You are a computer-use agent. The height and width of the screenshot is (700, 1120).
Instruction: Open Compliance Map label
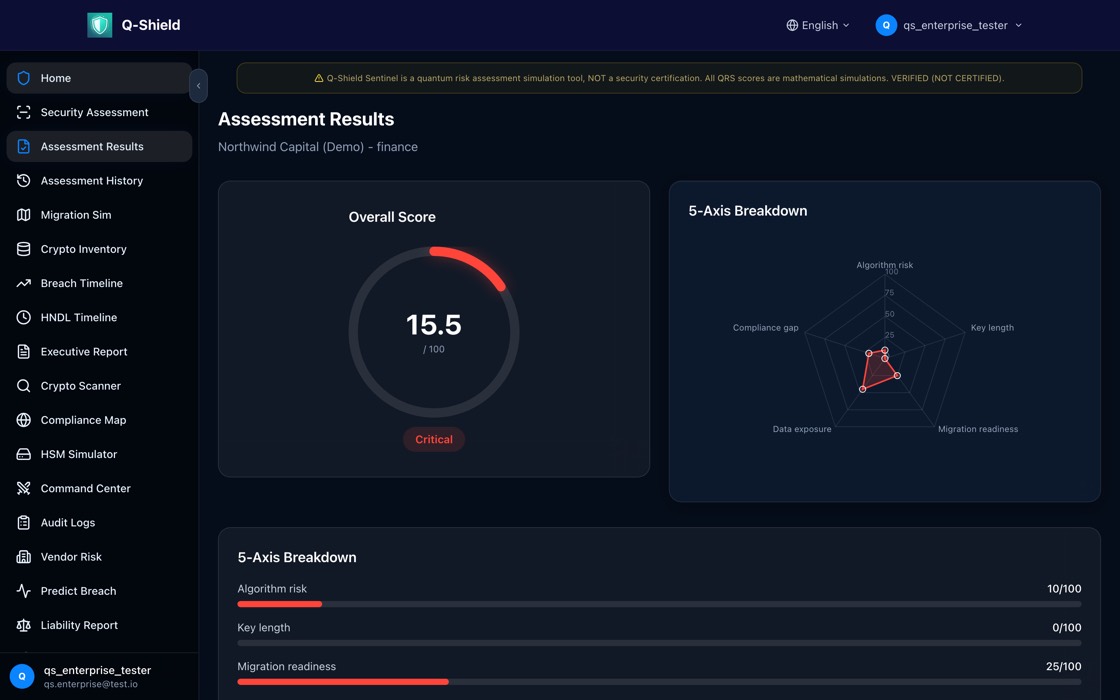pyautogui.click(x=84, y=420)
